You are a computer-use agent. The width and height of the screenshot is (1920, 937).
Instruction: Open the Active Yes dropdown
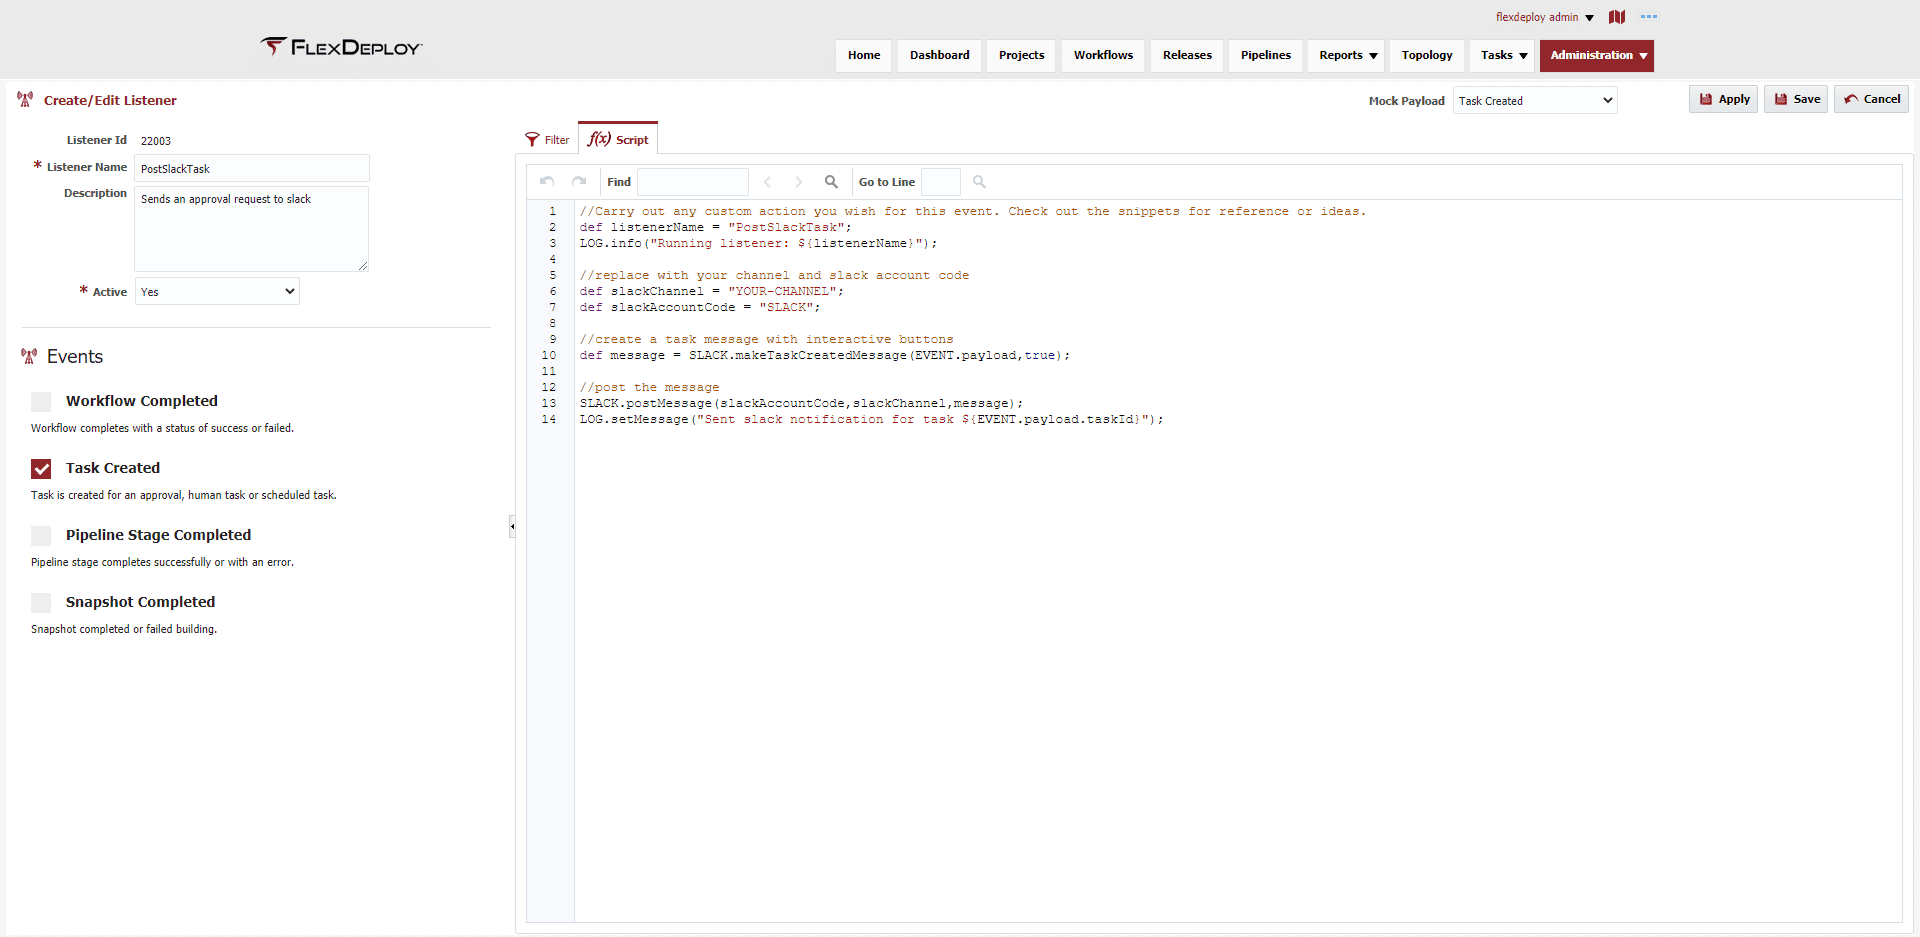coord(217,292)
